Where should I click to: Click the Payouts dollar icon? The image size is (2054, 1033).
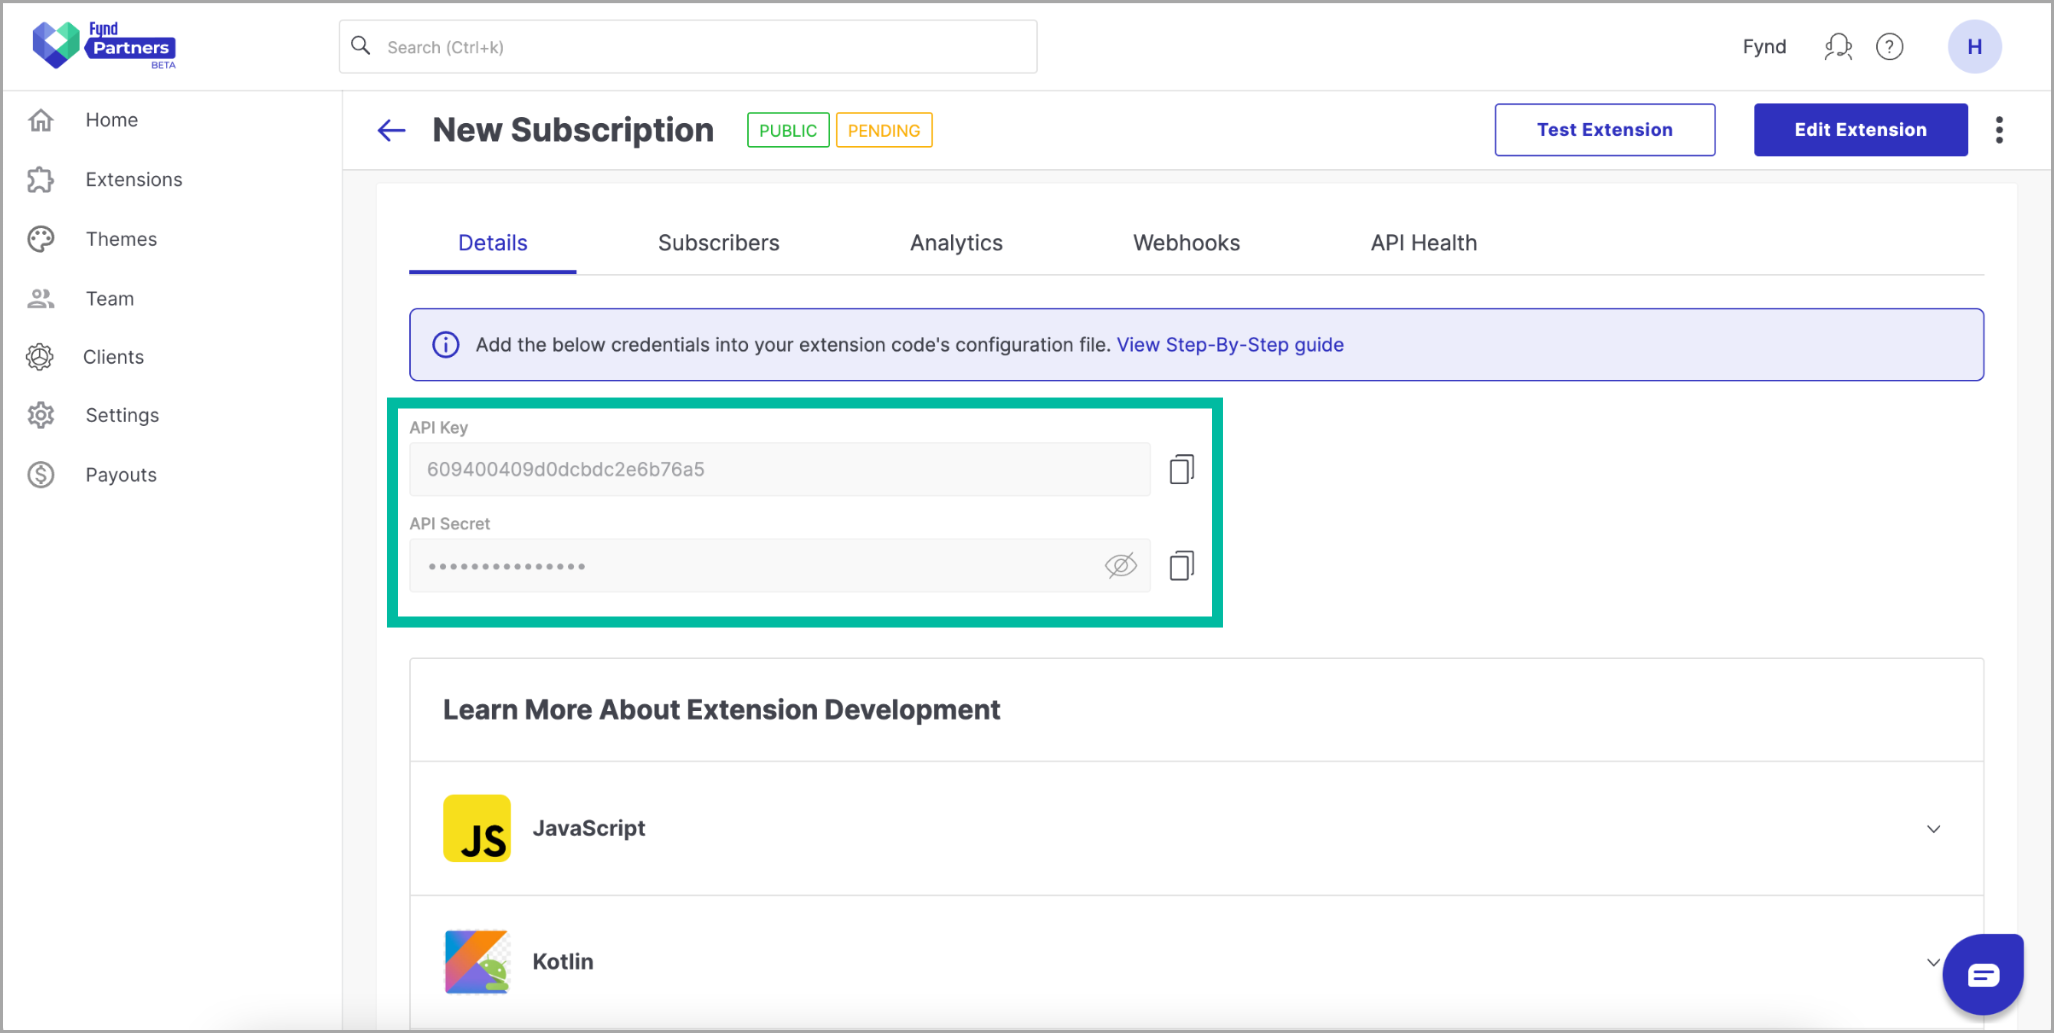pos(41,475)
